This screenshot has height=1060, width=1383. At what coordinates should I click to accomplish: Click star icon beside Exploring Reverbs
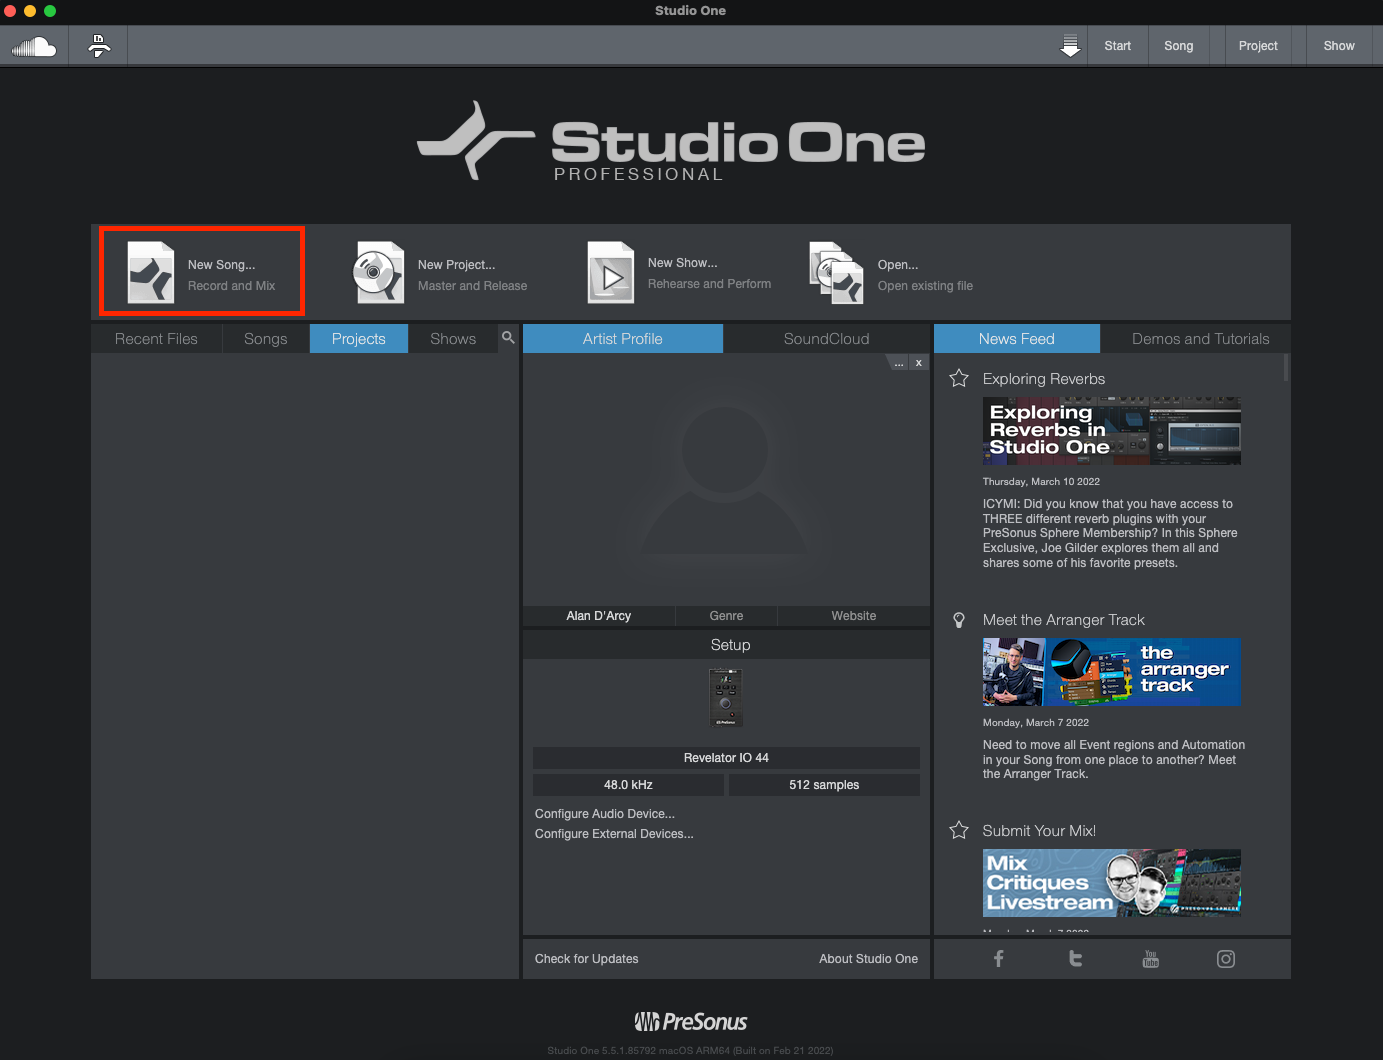click(959, 378)
